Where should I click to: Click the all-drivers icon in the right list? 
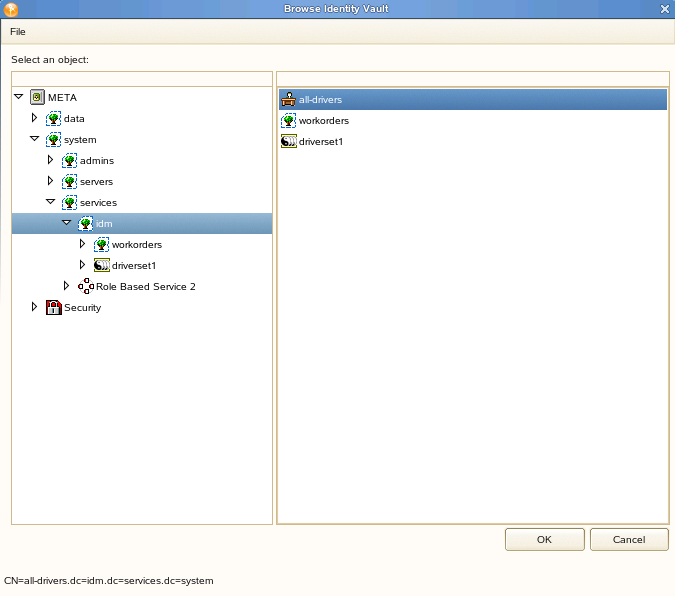pyautogui.click(x=288, y=99)
